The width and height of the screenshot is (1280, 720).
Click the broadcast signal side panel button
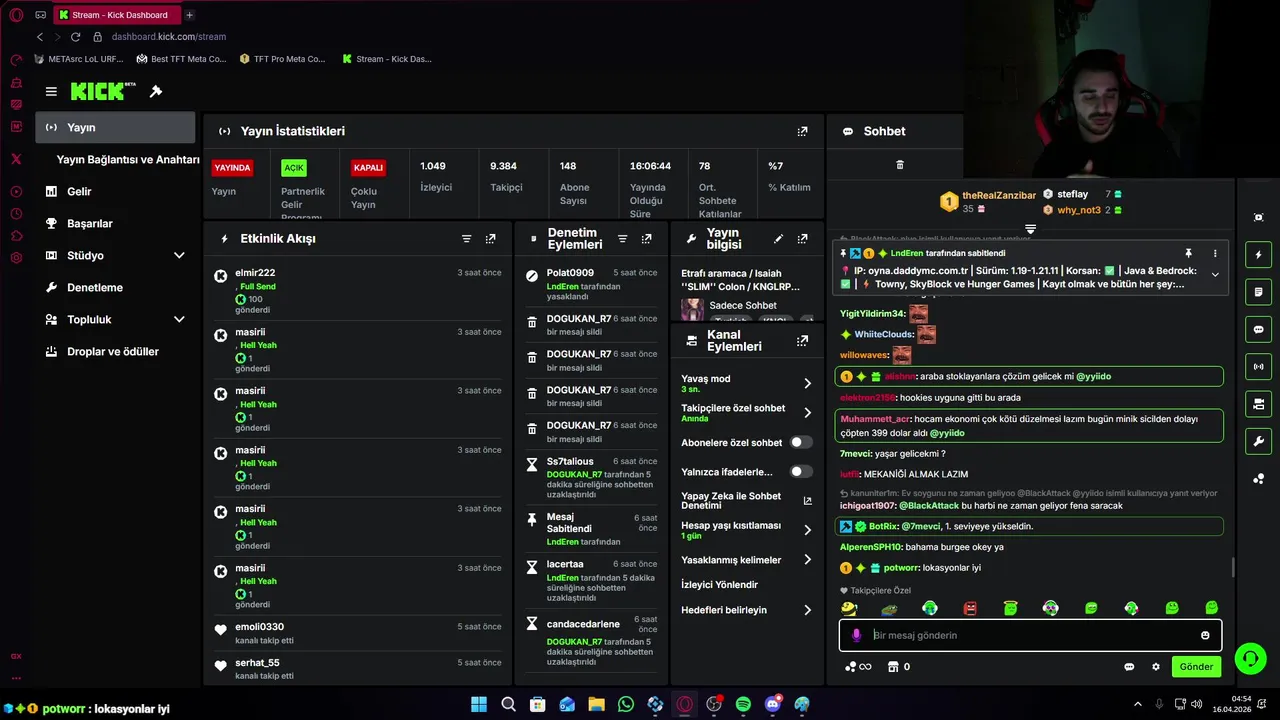[1258, 367]
